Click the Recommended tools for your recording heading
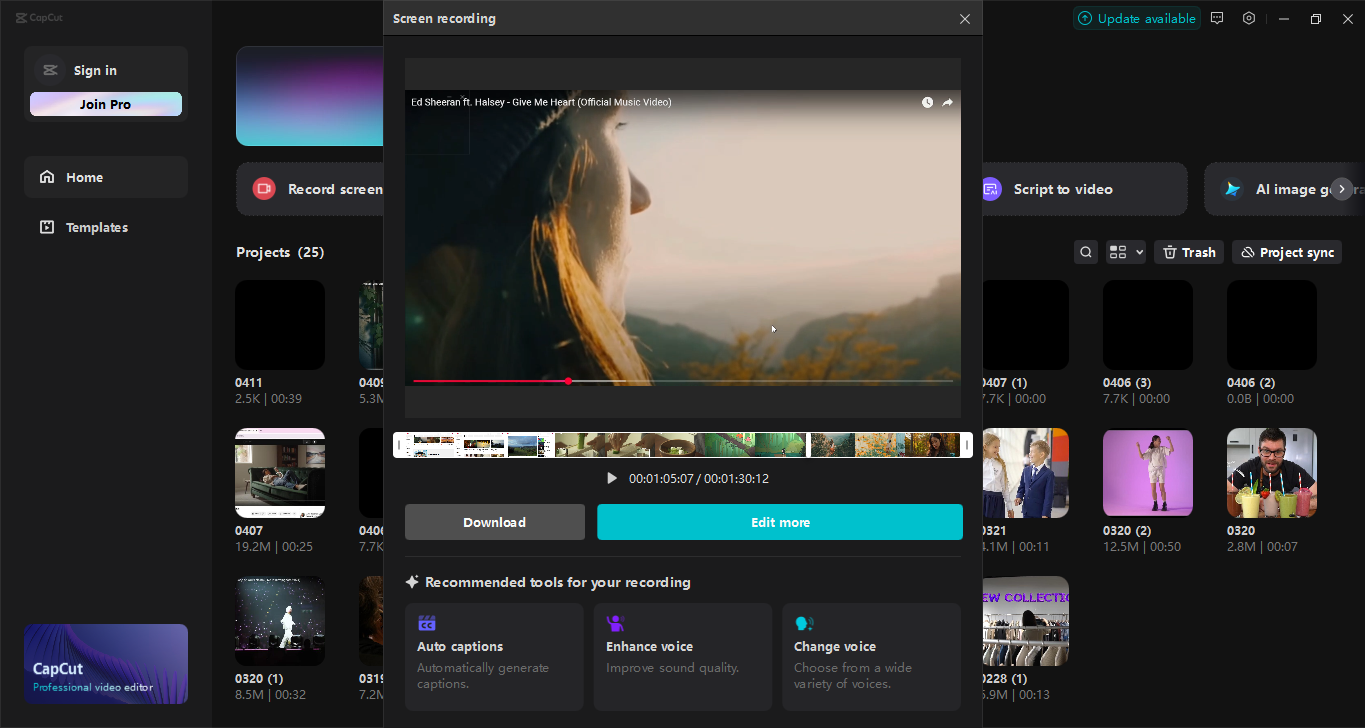Image resolution: width=1365 pixels, height=728 pixels. click(x=558, y=582)
